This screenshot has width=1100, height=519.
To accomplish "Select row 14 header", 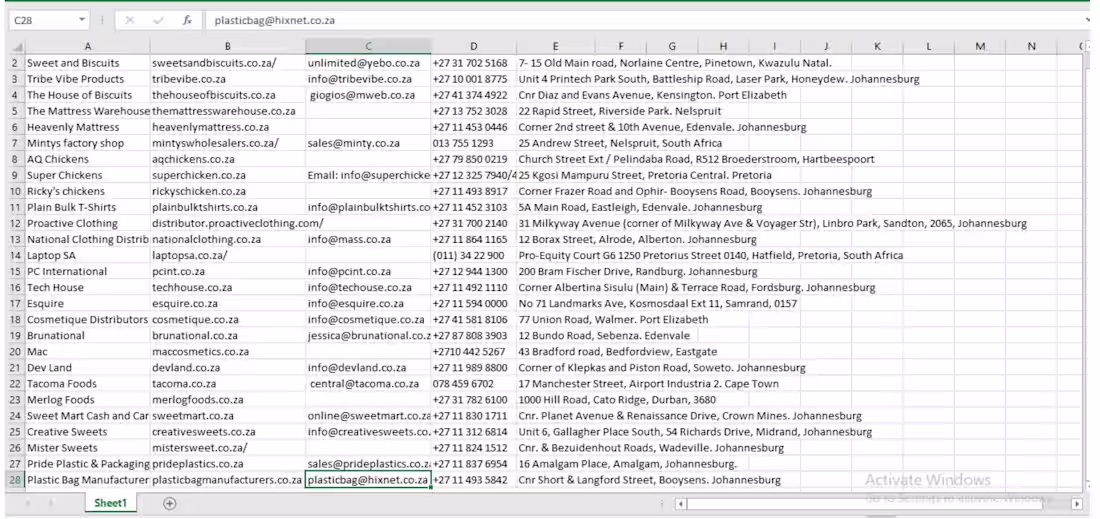I will click(16, 255).
